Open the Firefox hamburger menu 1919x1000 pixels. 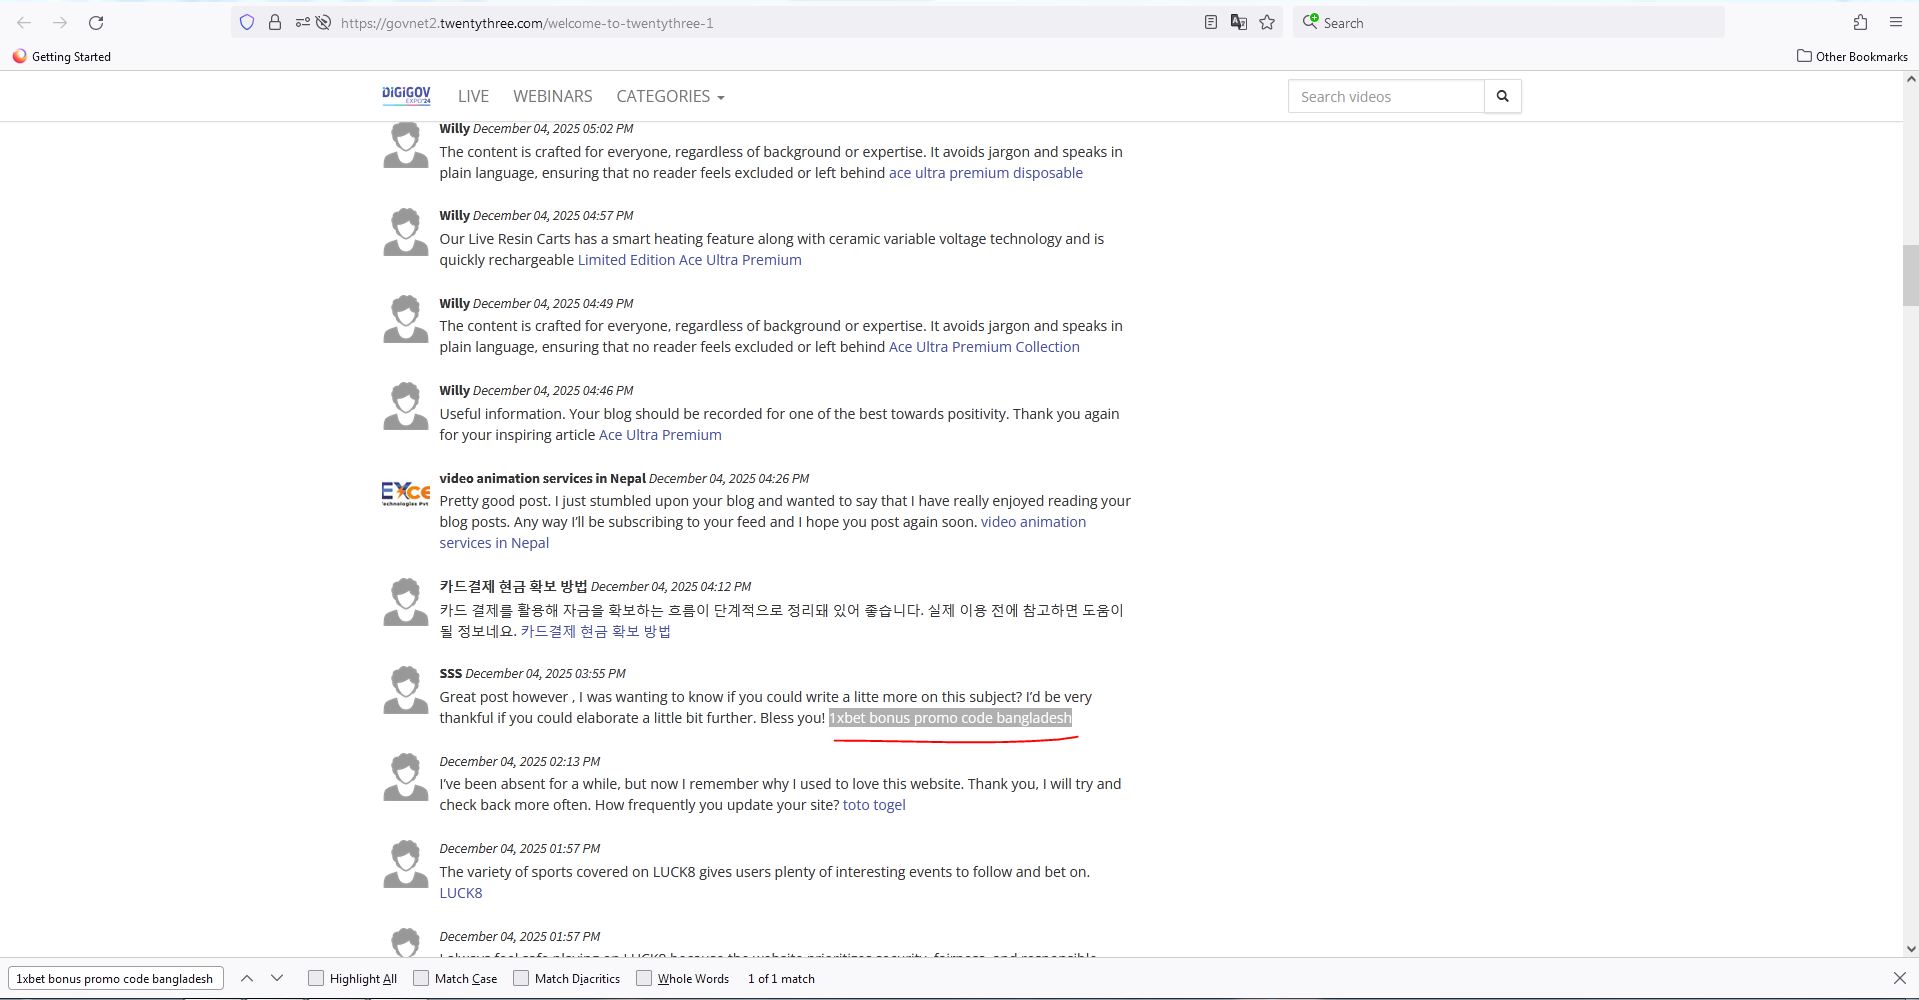coord(1895,23)
